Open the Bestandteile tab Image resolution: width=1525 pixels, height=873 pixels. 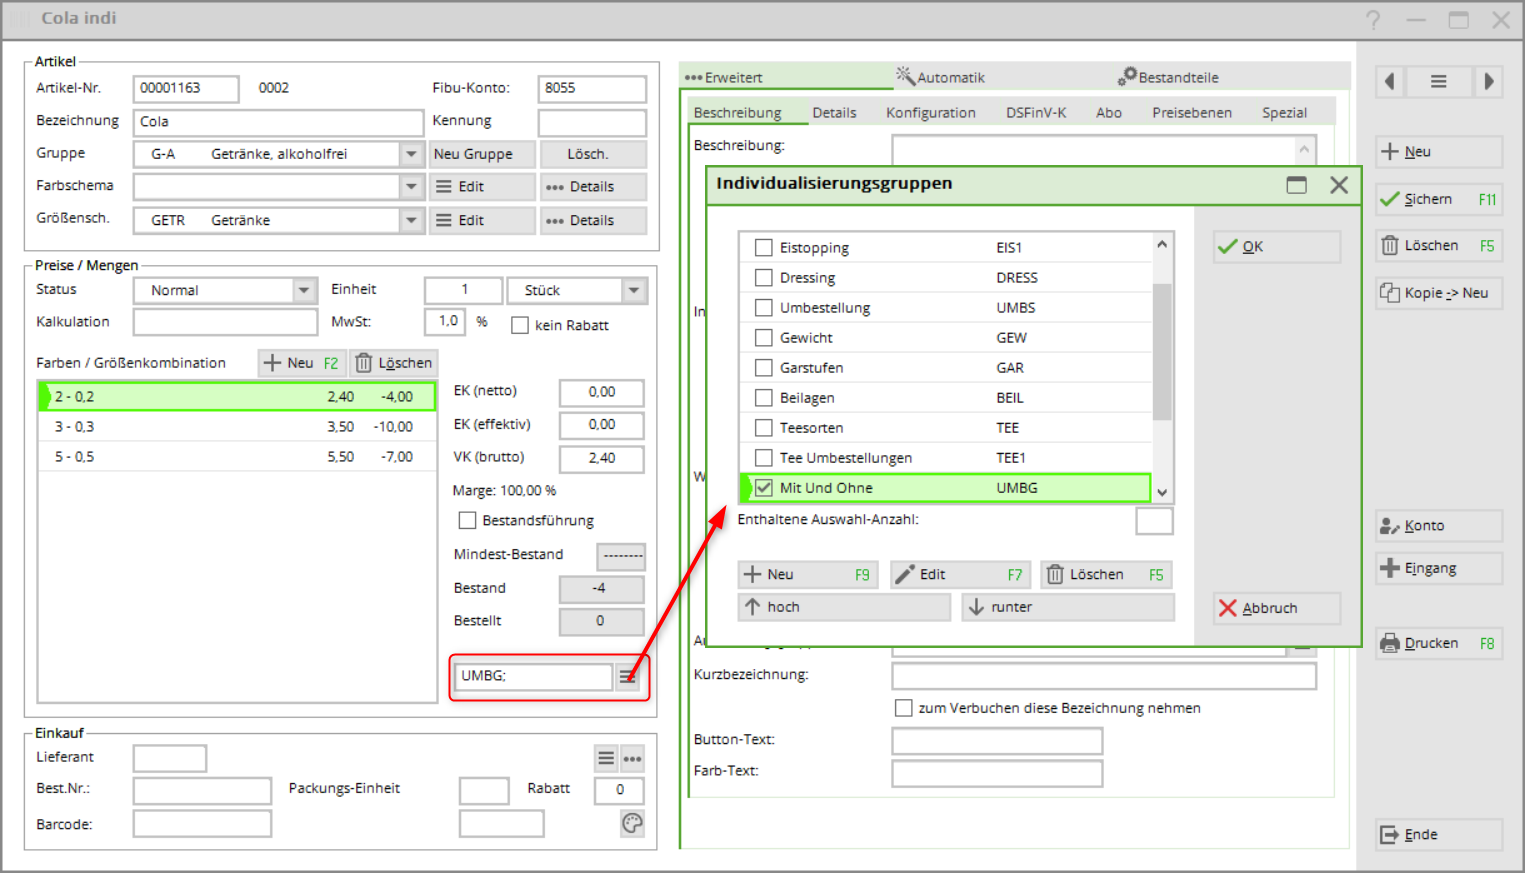(1169, 77)
